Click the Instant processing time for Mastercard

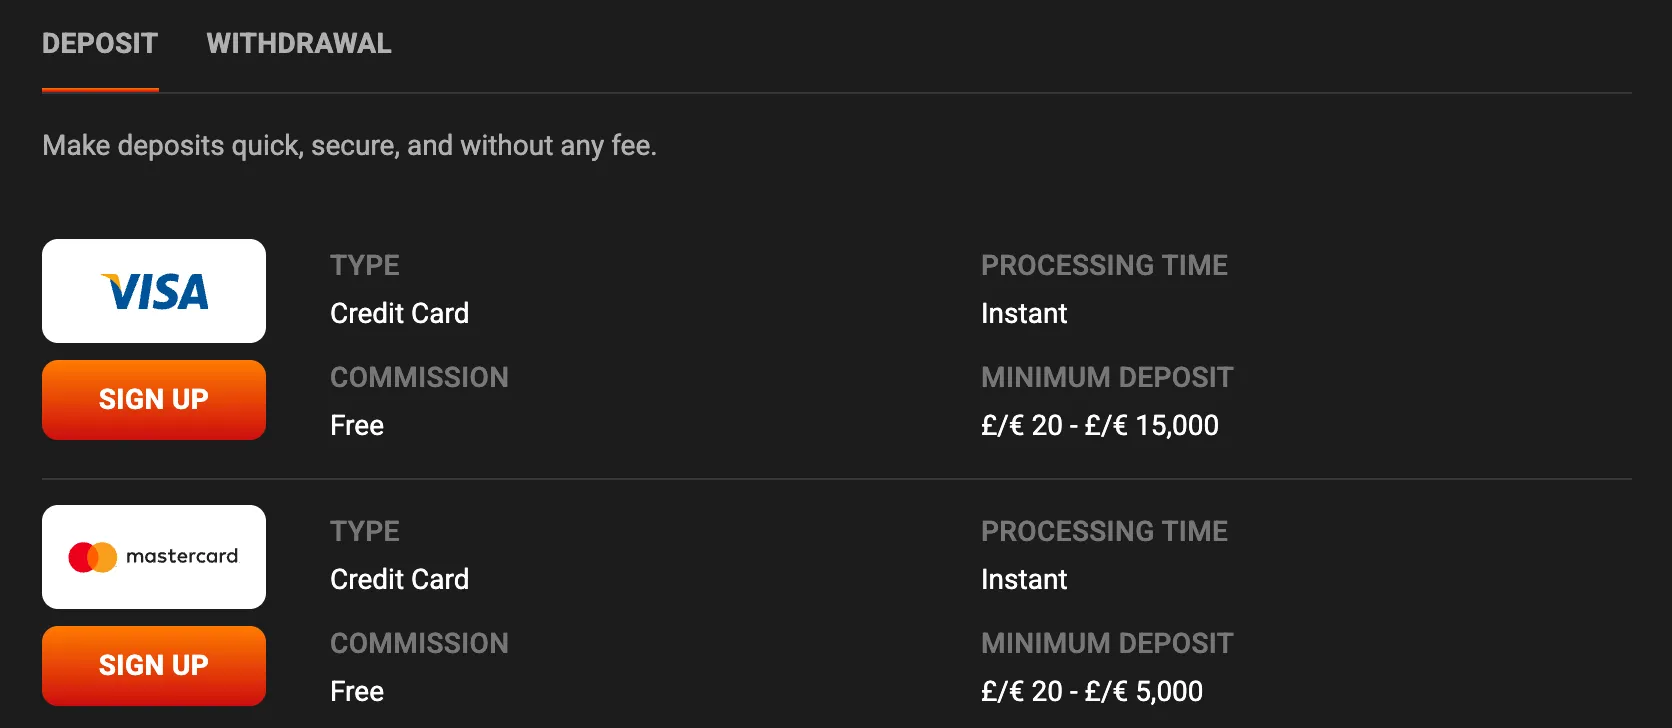tap(1024, 579)
